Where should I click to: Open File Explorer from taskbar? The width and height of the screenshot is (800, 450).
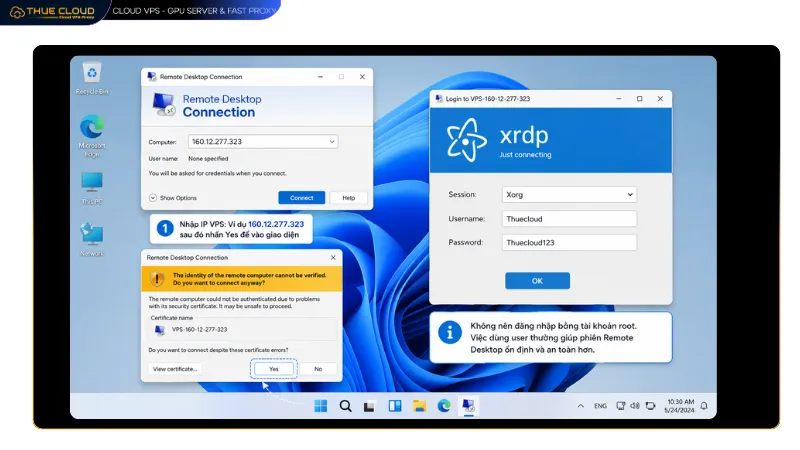point(419,406)
